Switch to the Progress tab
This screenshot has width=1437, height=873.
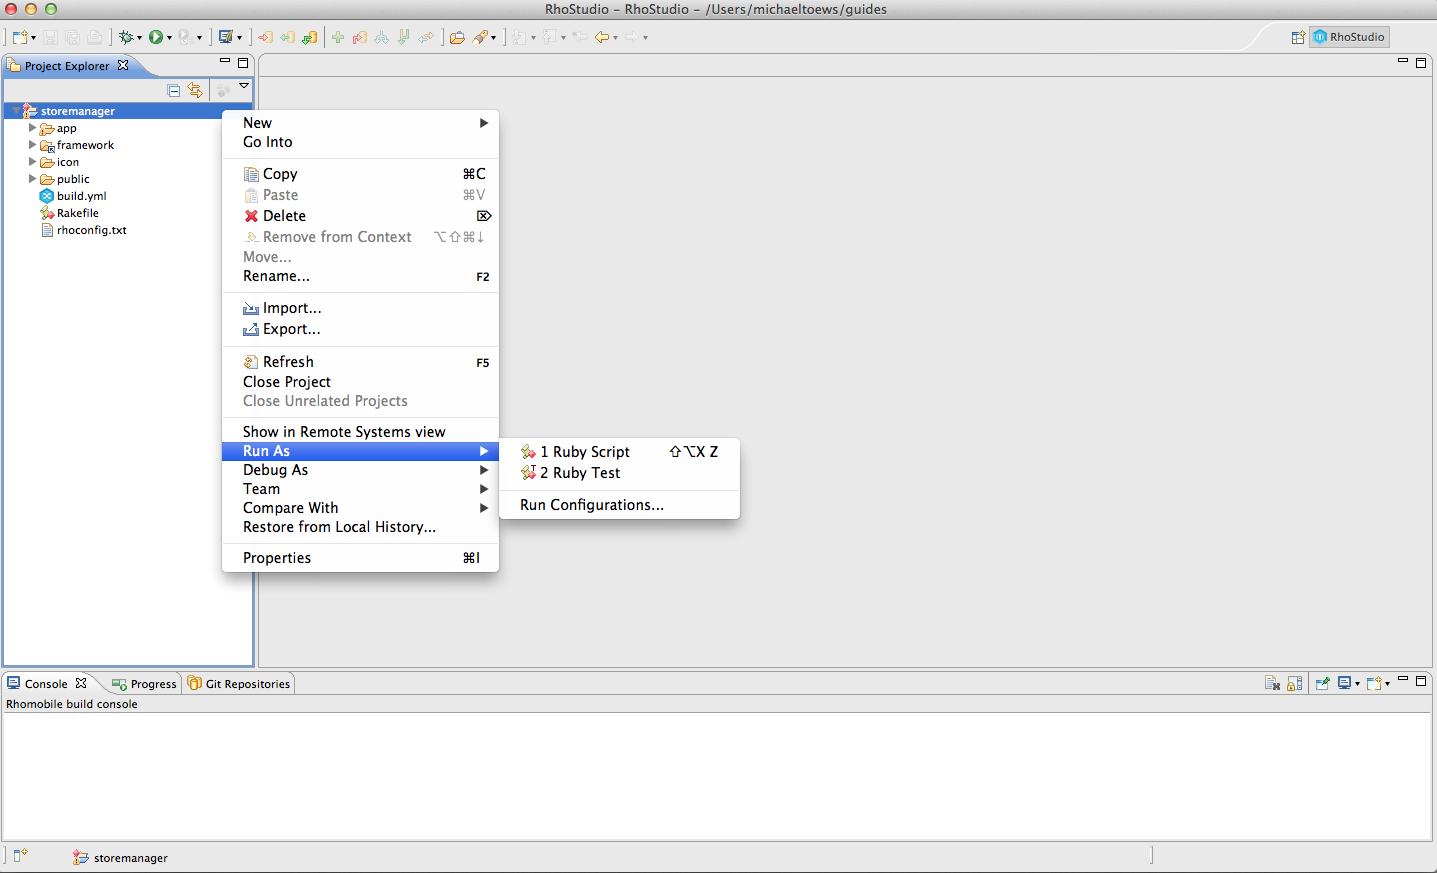pyautogui.click(x=145, y=684)
